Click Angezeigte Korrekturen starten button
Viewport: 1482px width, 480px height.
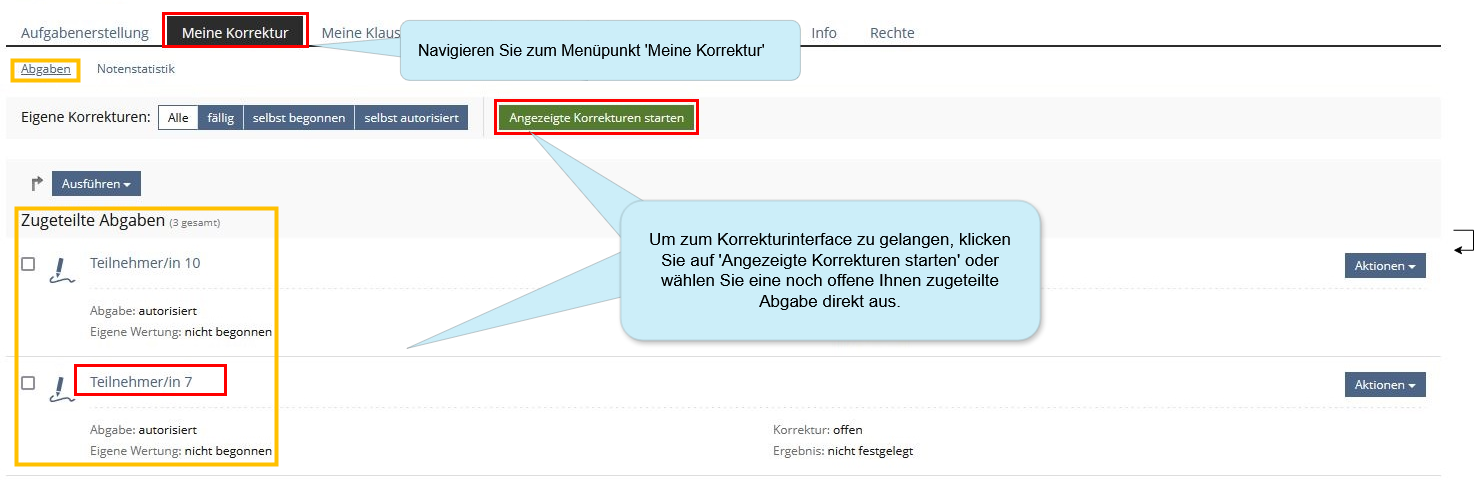(597, 118)
